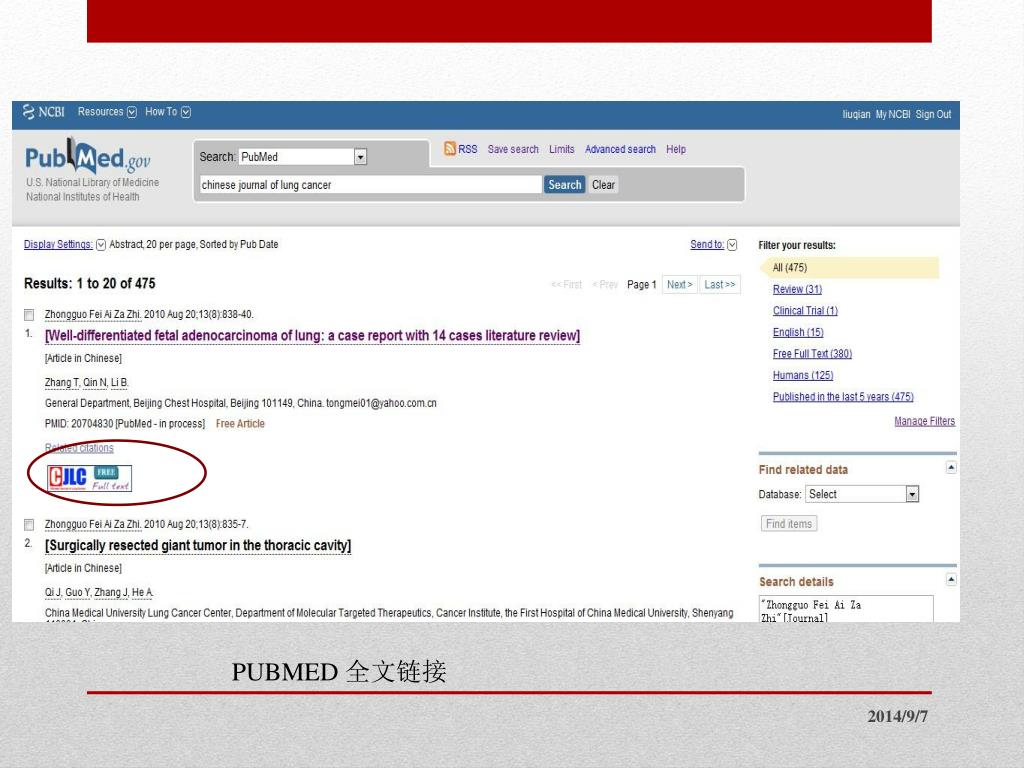Expand the Send to dropdown arrow

732,245
